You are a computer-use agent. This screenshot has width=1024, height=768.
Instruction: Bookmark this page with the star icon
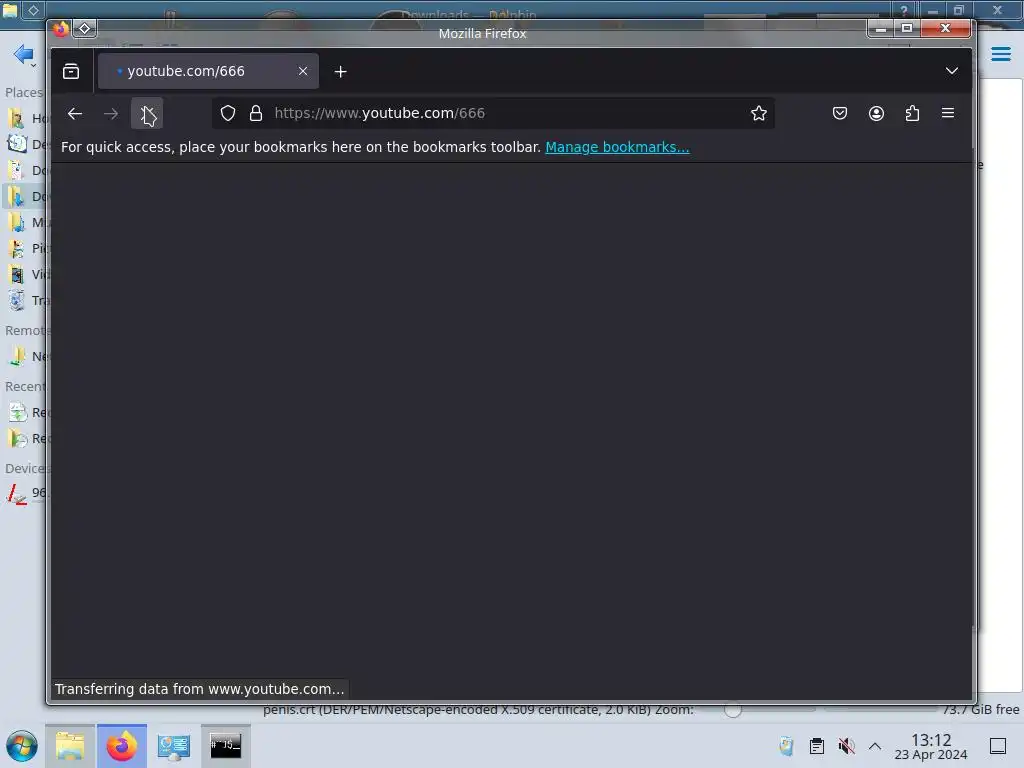(758, 114)
